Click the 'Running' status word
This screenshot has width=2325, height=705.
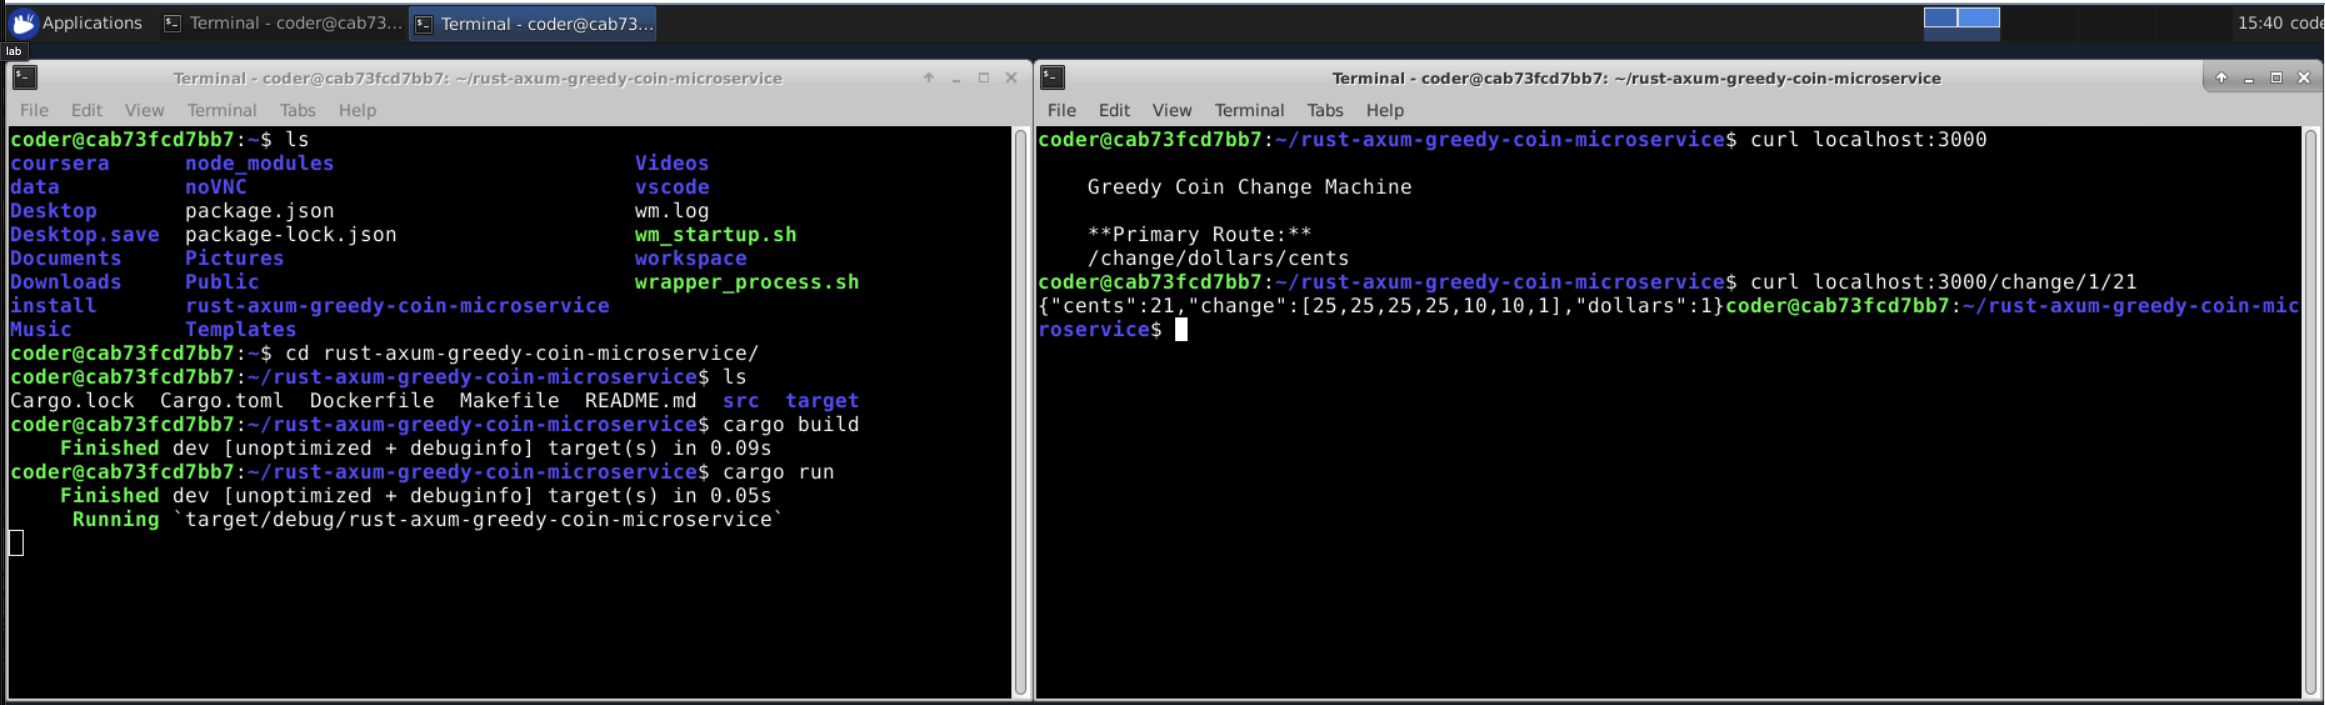[115, 520]
